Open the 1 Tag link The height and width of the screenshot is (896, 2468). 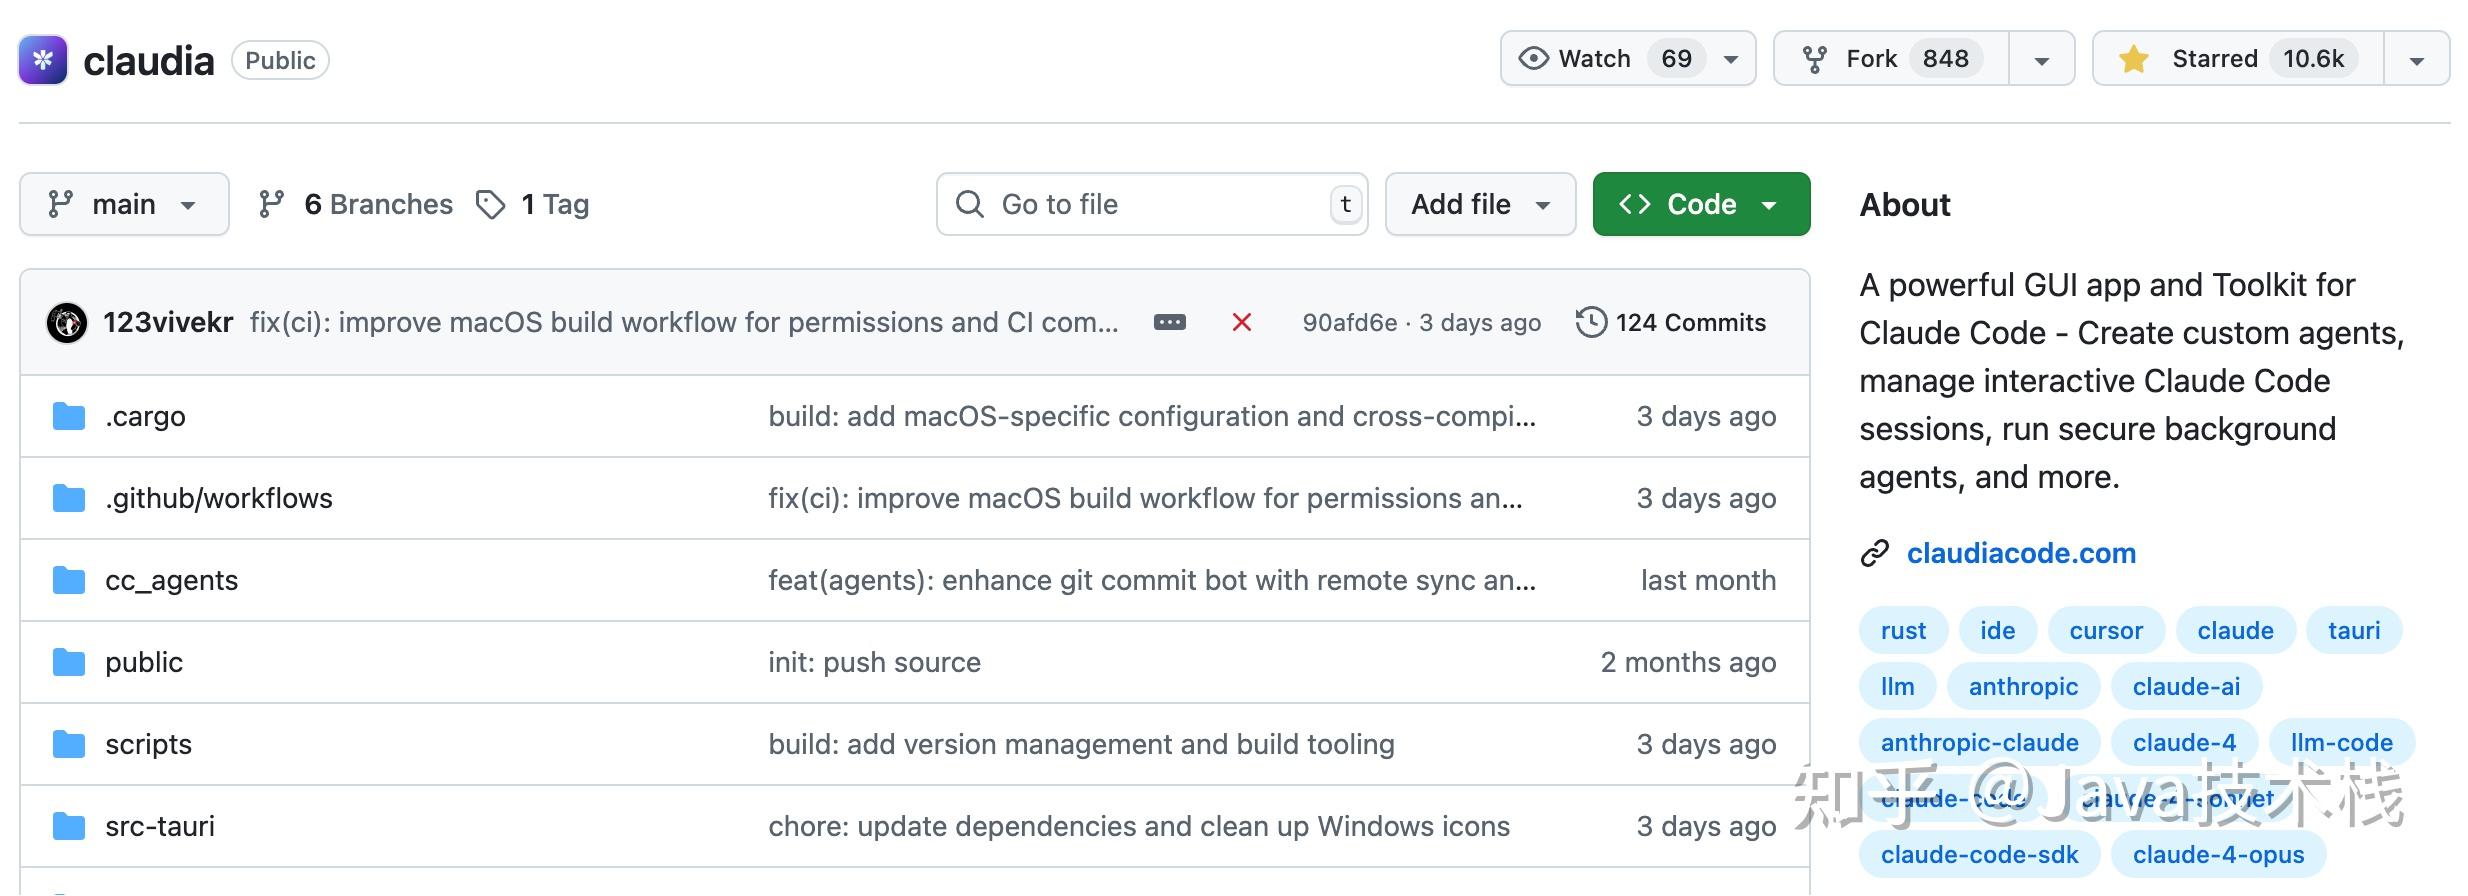[533, 204]
